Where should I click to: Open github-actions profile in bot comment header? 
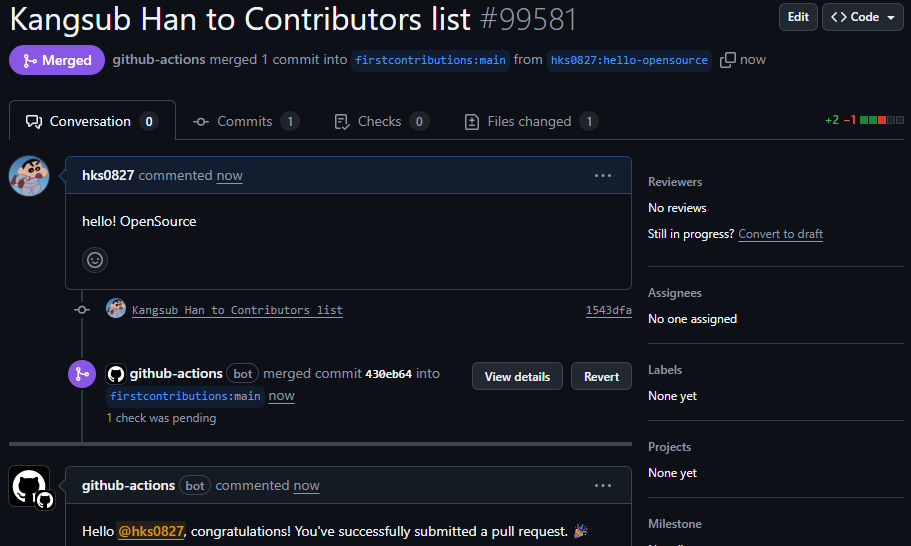[128, 486]
